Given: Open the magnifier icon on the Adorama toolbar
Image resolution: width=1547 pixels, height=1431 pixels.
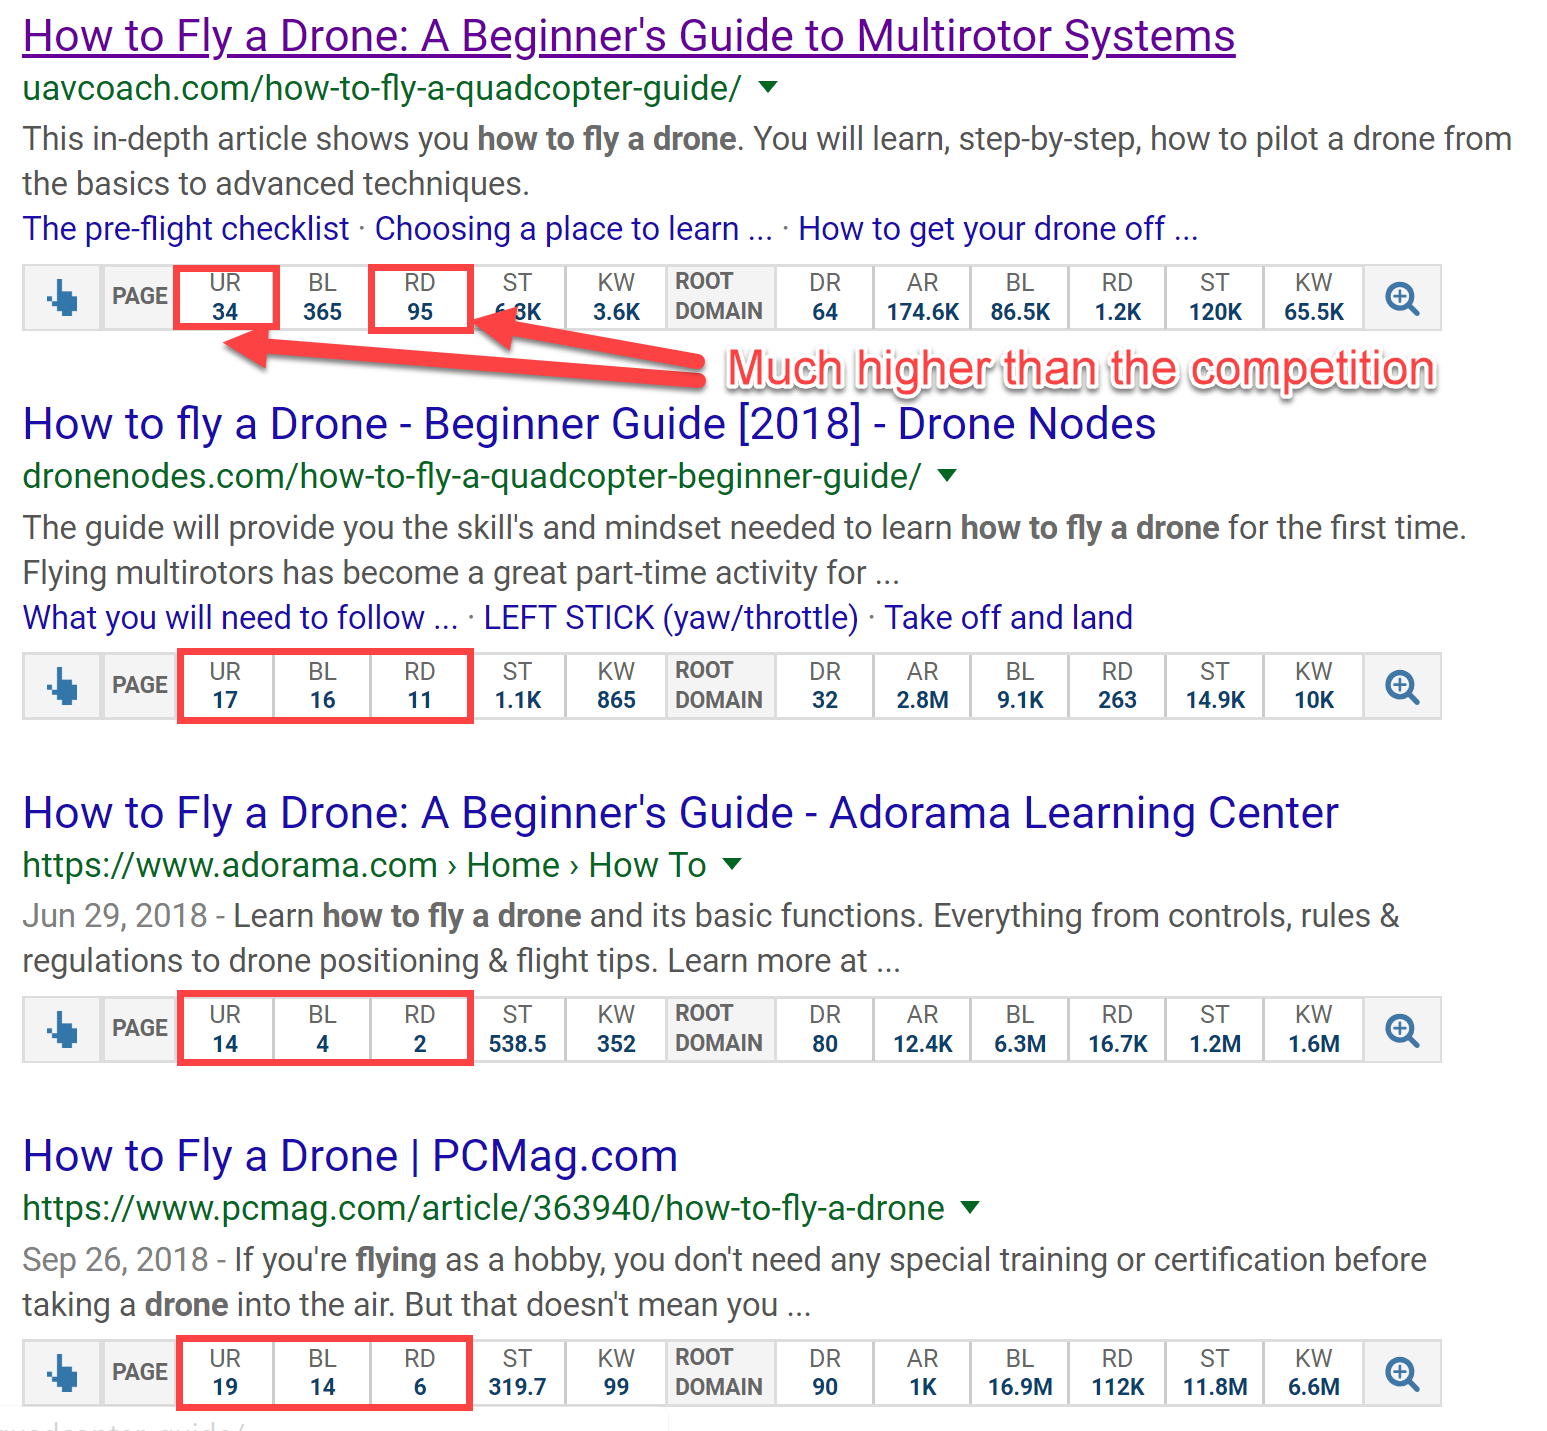Looking at the screenshot, I should pos(1401,1029).
